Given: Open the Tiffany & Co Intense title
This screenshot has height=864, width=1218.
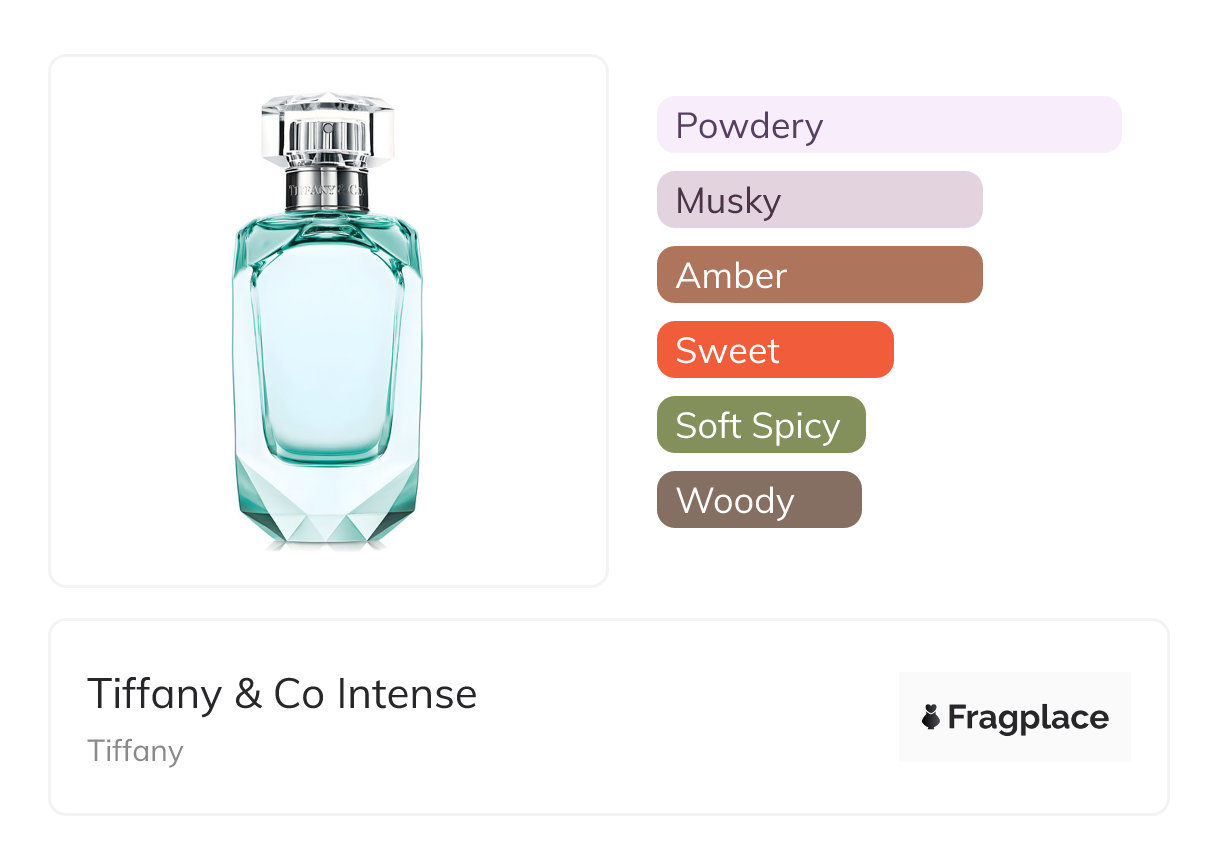Looking at the screenshot, I should 282,694.
